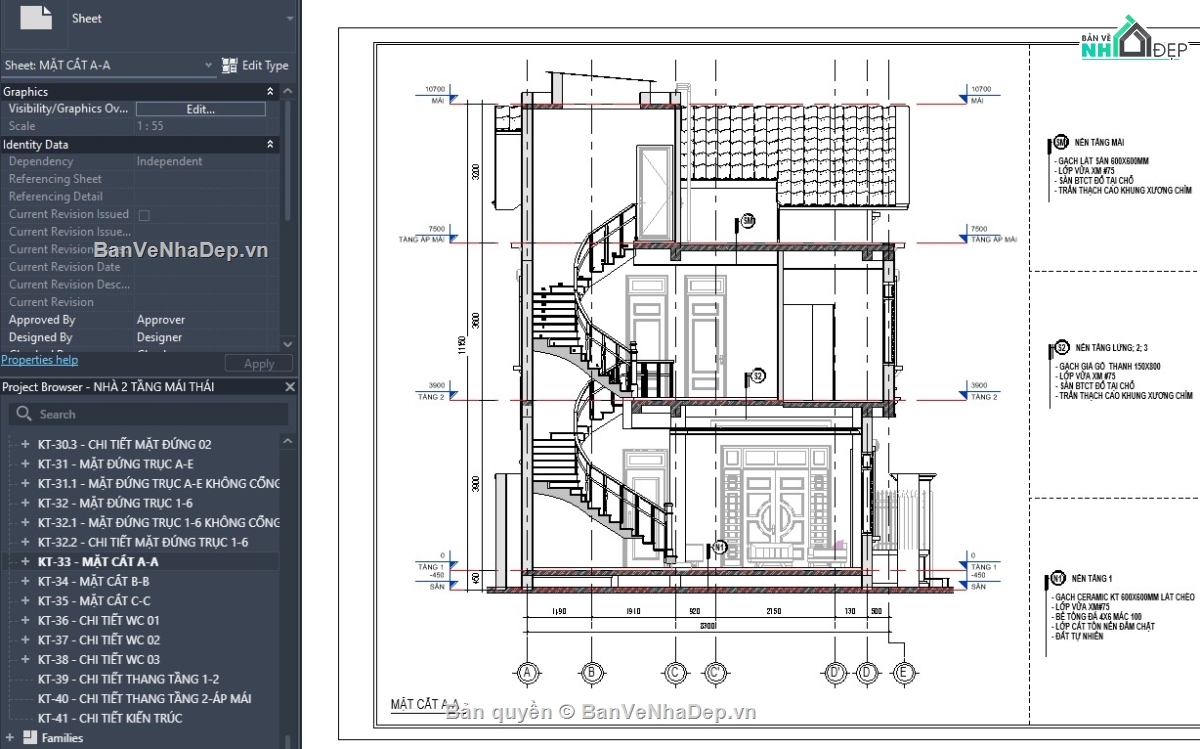Select the Designed By value Designer
Image resolution: width=1200 pixels, height=749 pixels.
160,338
